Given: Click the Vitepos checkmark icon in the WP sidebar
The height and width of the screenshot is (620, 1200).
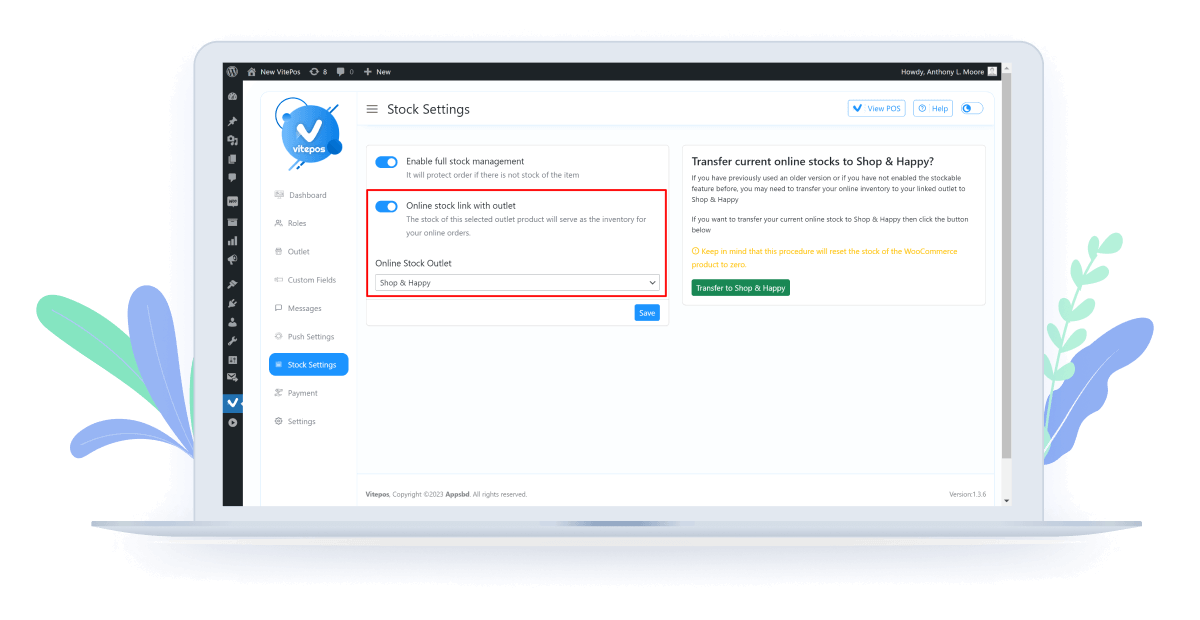Looking at the screenshot, I should [x=232, y=402].
